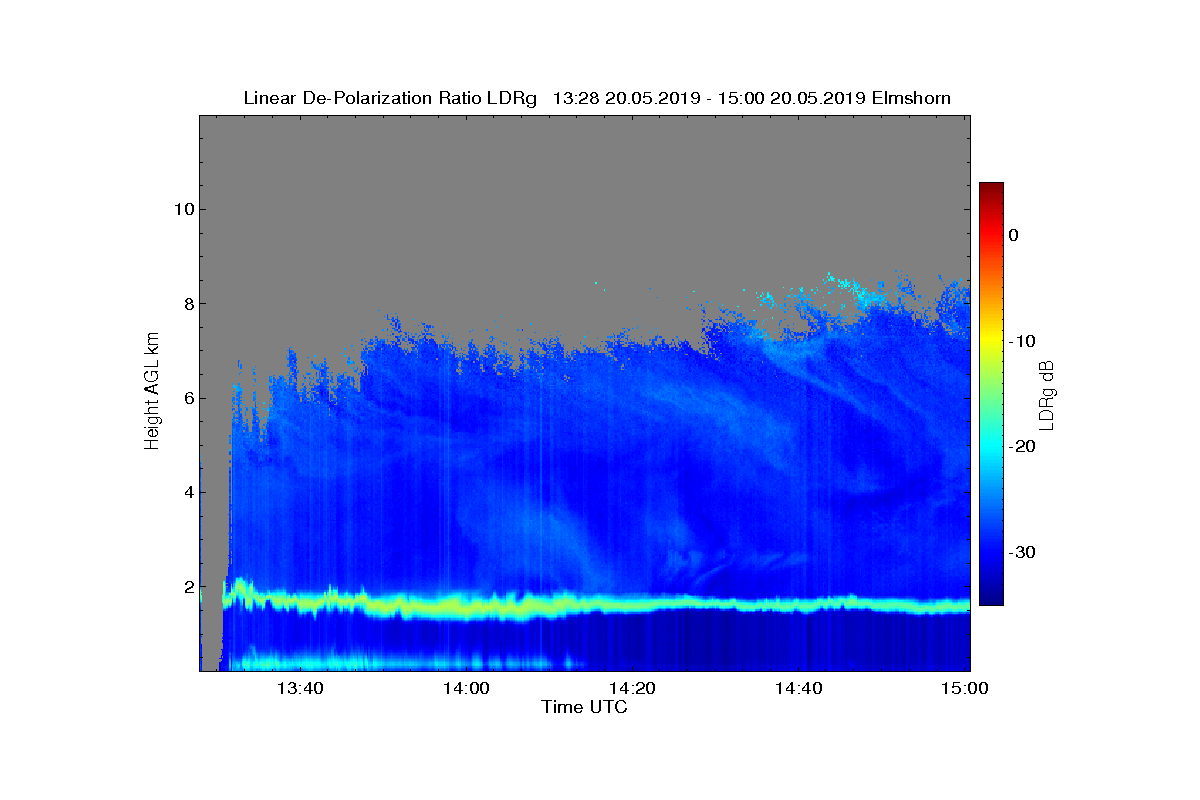
Task: Click the cyan region of the colorbar
Action: pos(991,447)
